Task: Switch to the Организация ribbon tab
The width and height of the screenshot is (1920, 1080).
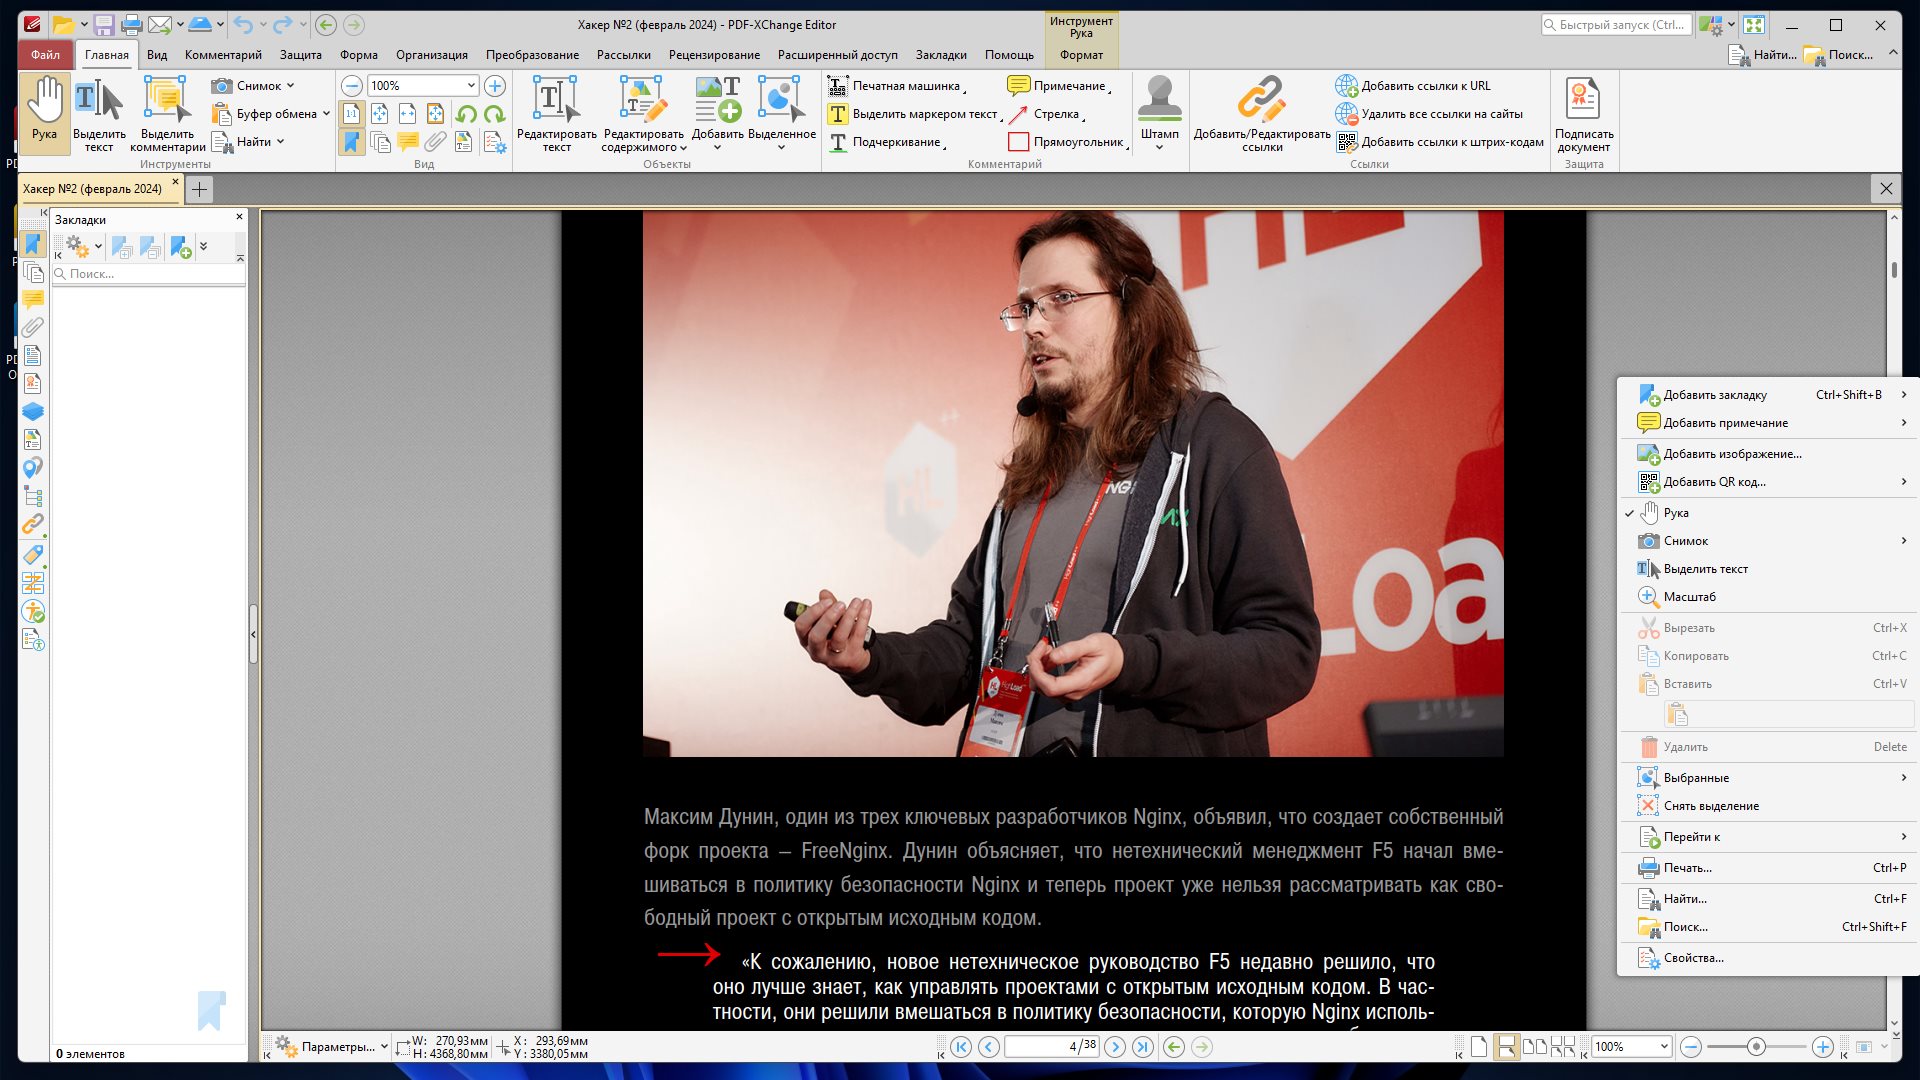Action: [431, 55]
